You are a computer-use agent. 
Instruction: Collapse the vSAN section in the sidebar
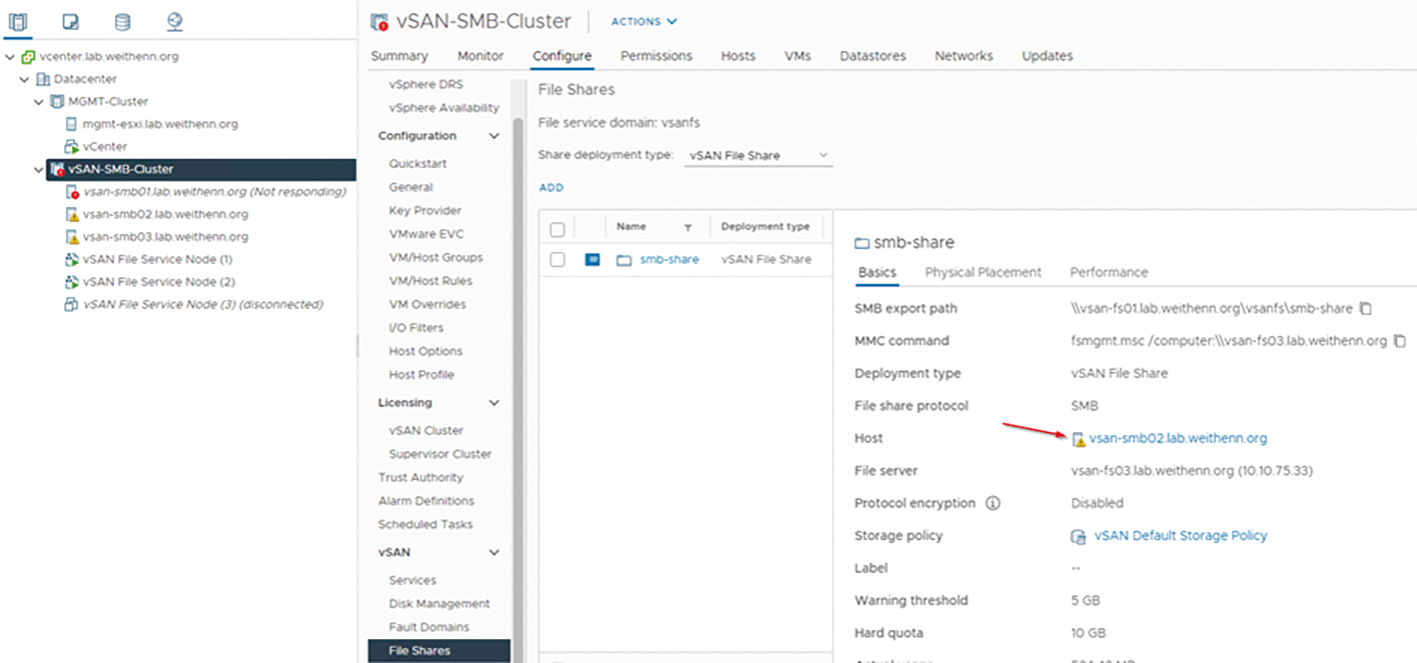click(x=493, y=552)
